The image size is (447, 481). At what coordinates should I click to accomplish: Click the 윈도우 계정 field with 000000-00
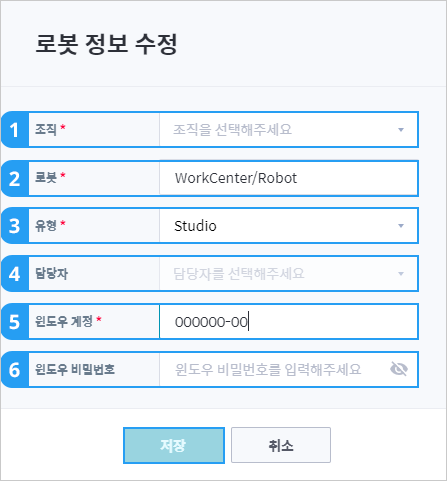coord(288,322)
